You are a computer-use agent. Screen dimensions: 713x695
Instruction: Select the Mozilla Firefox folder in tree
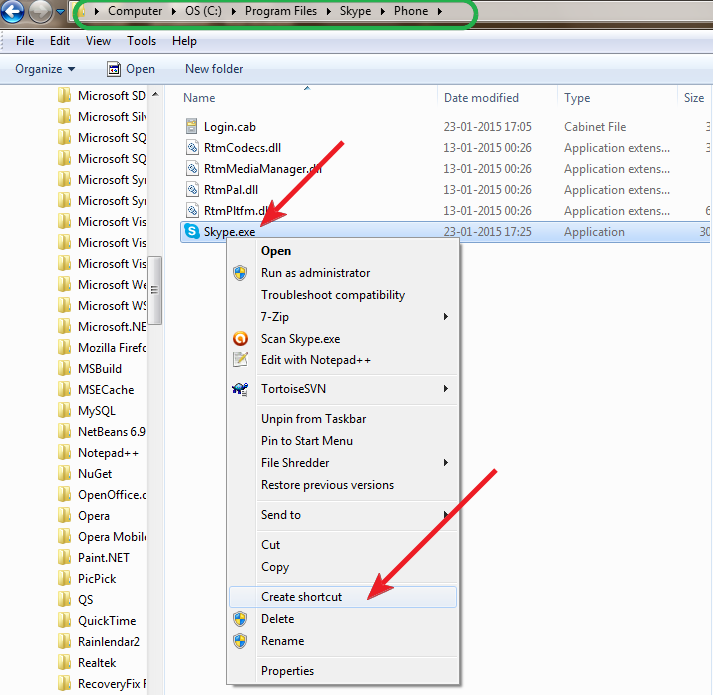pos(102,348)
